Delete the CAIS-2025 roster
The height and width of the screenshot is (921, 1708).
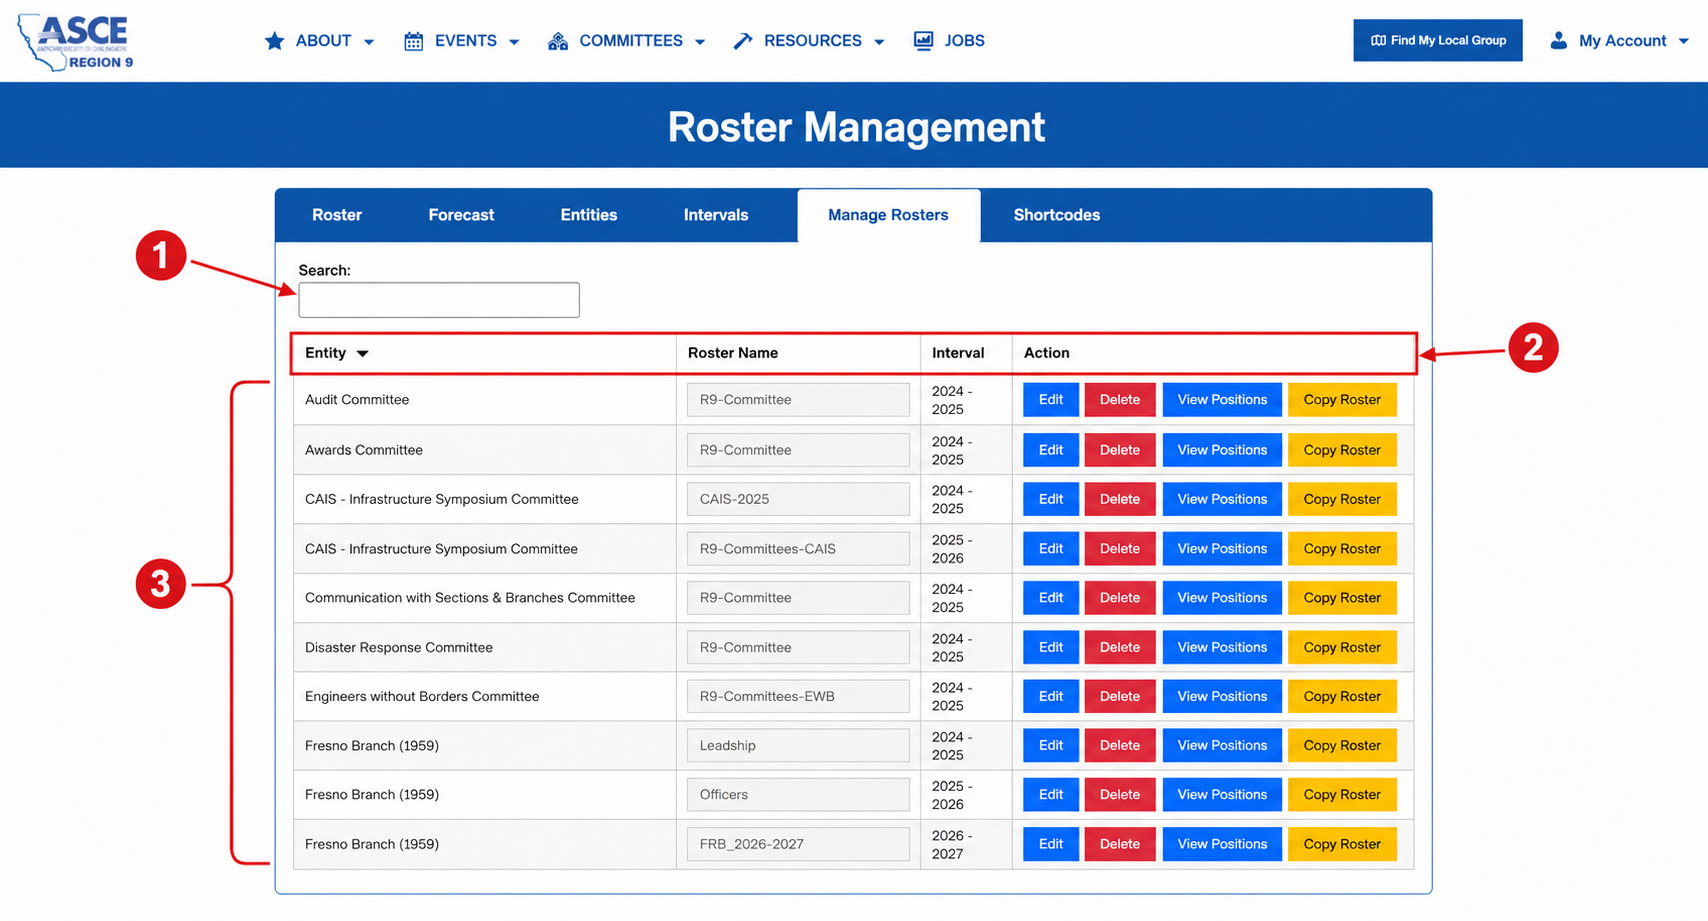1120,499
